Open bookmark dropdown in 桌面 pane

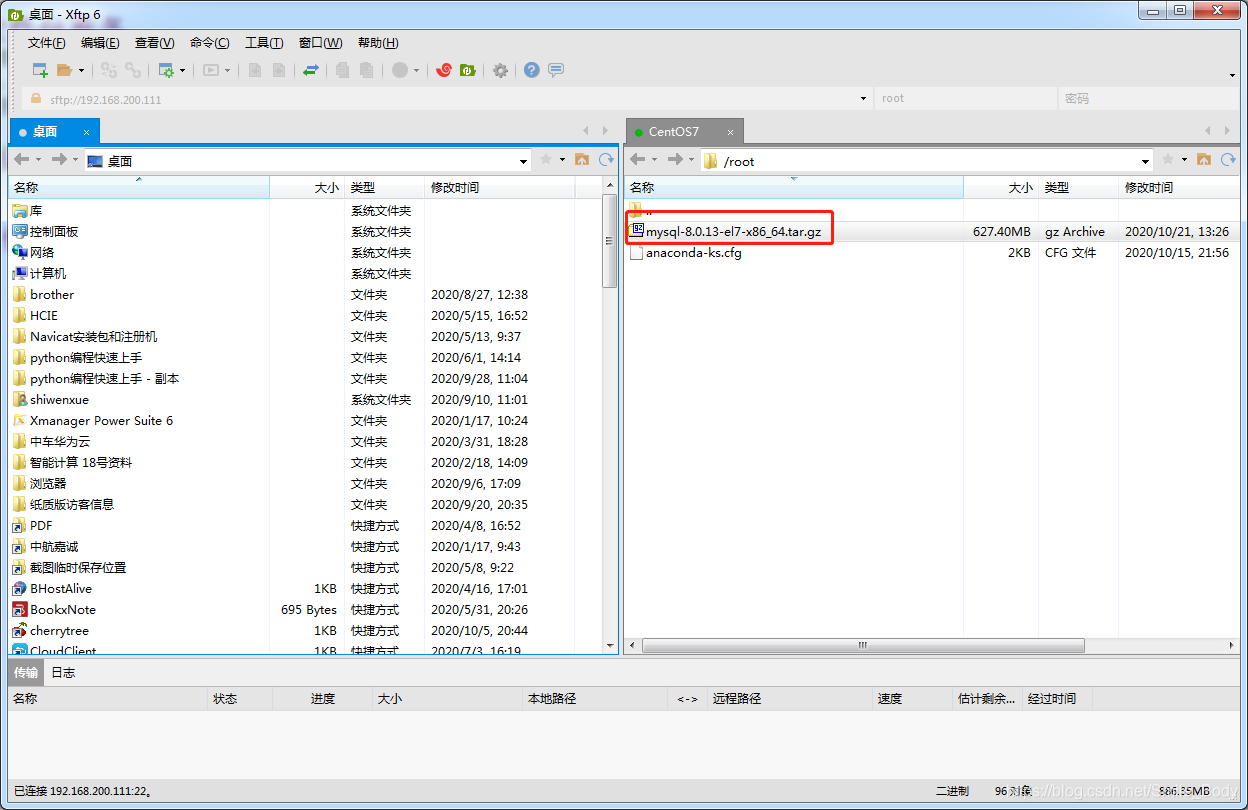click(562, 160)
